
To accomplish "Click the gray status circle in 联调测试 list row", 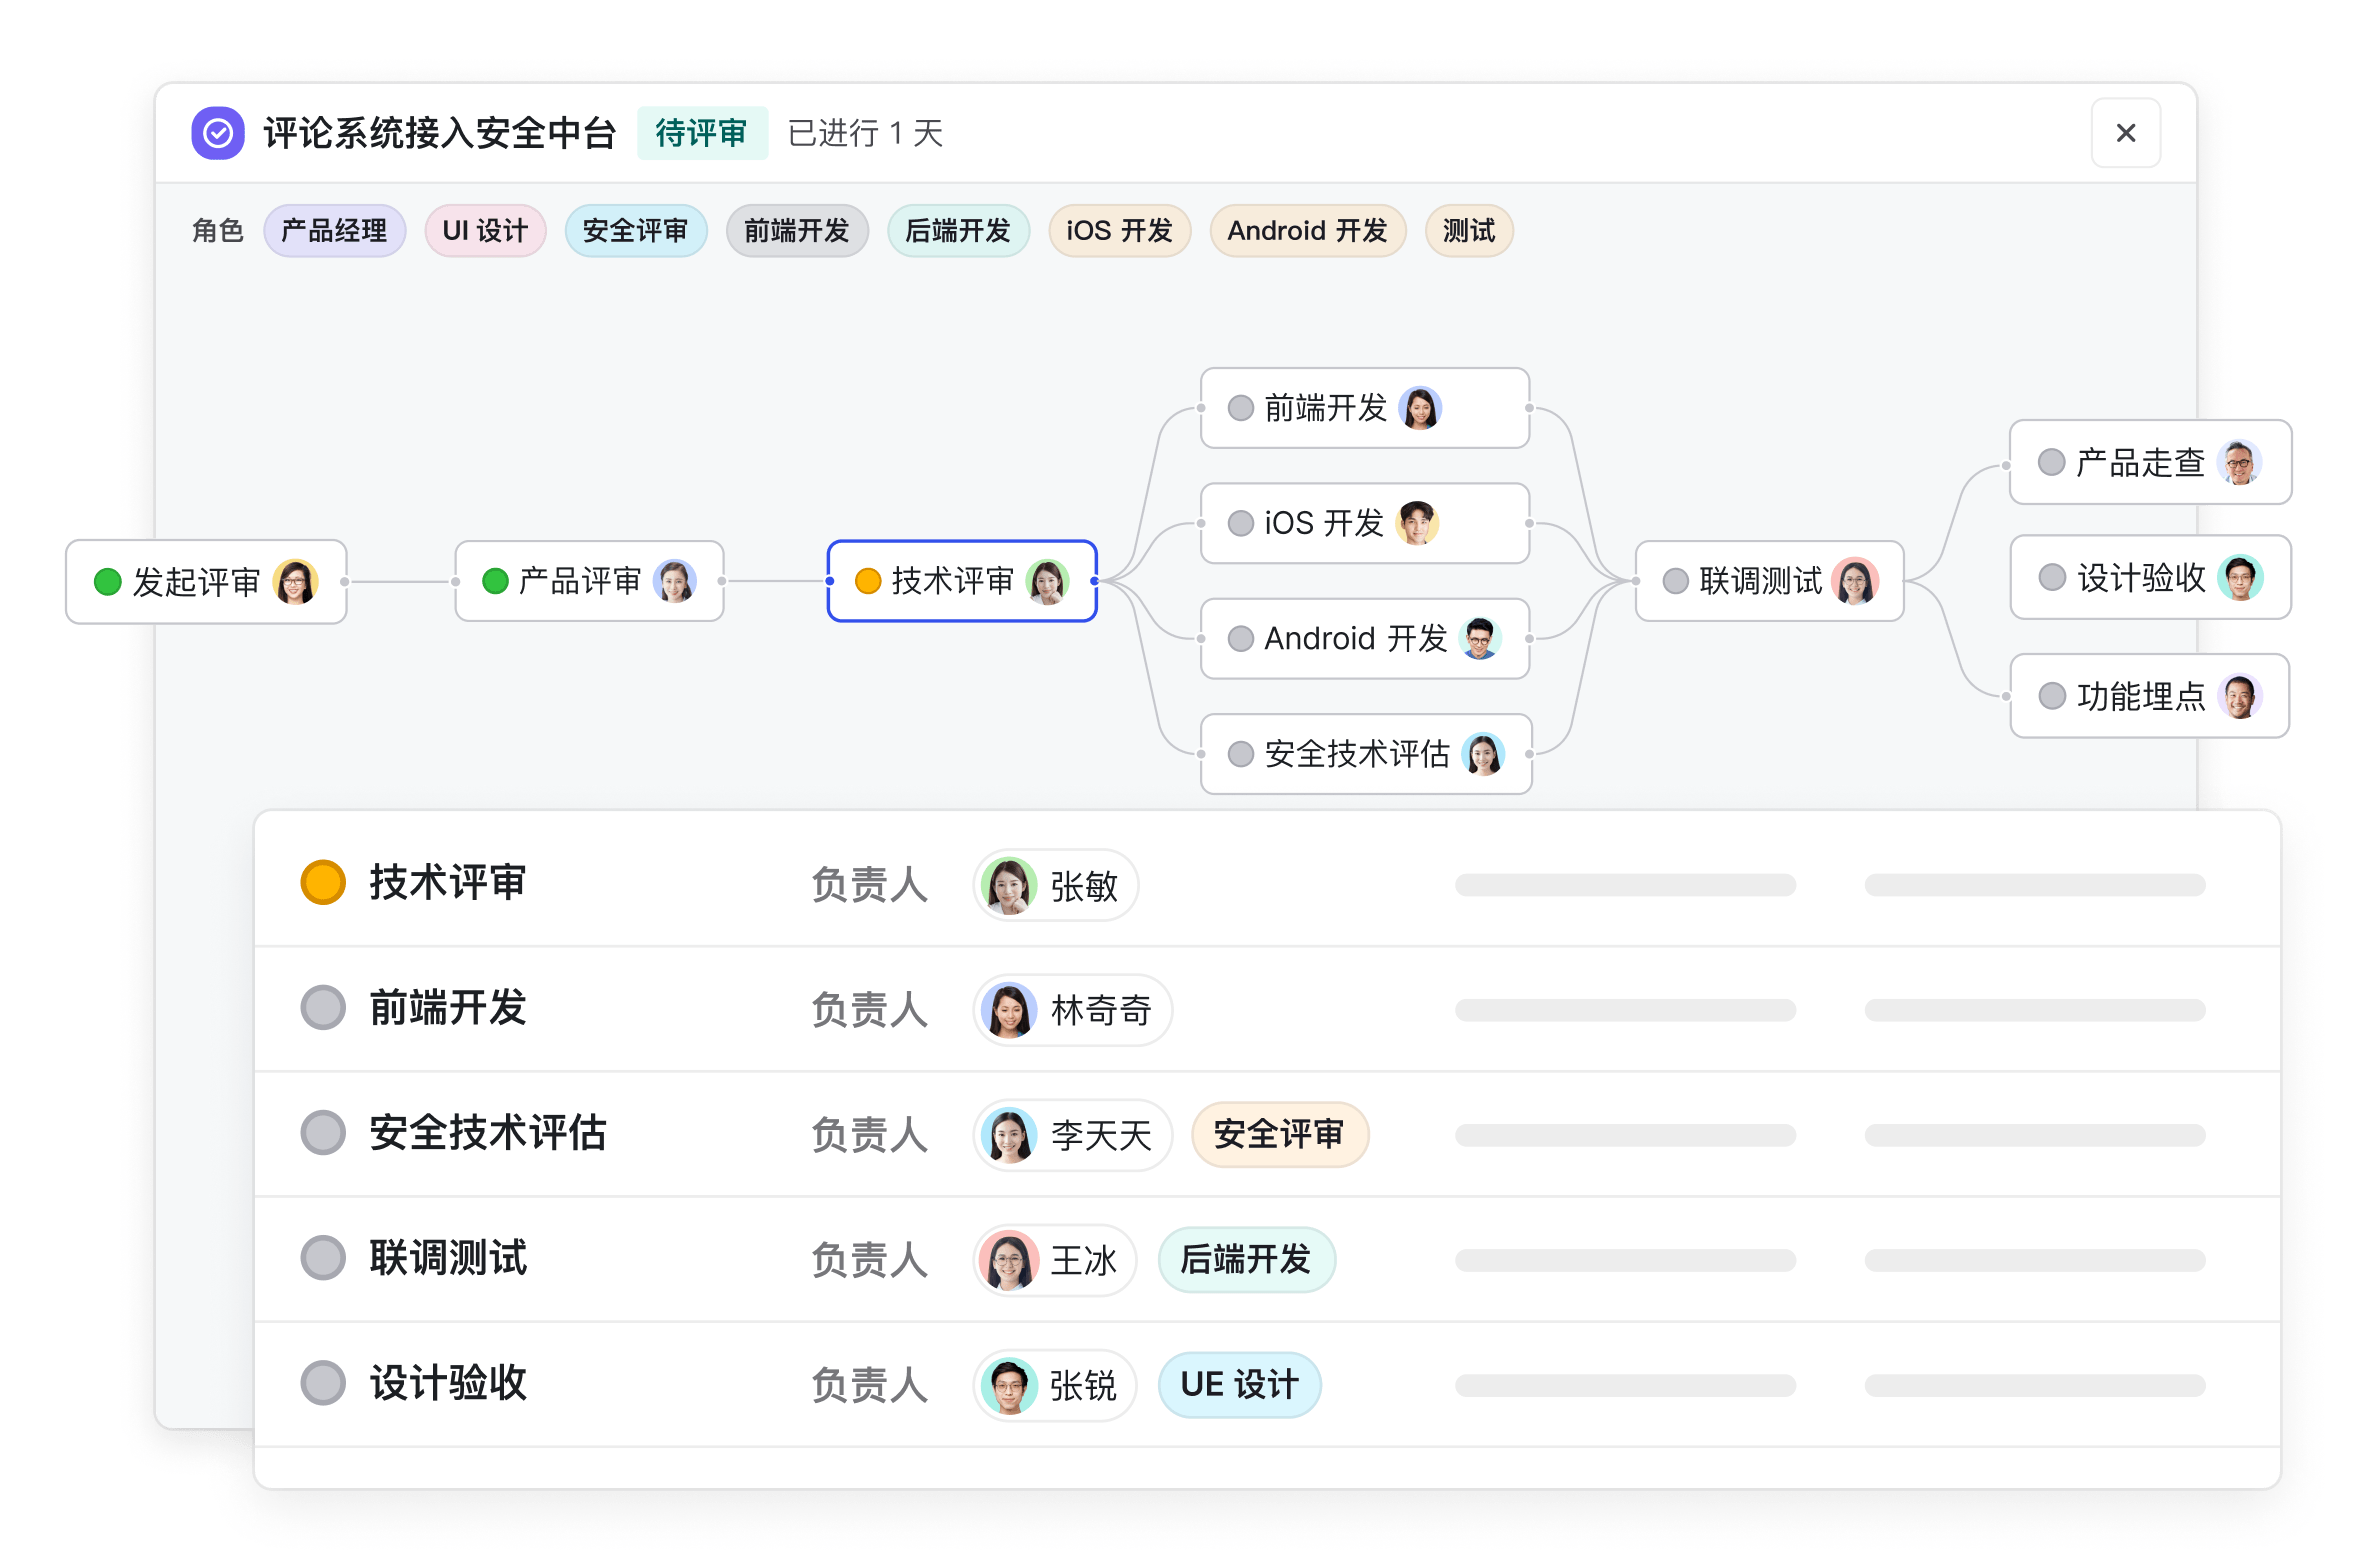I will pos(323,1257).
